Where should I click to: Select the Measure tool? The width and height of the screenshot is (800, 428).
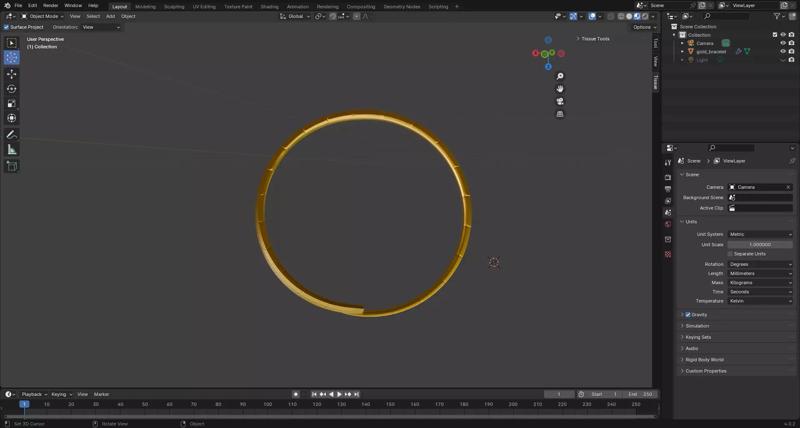(x=12, y=149)
